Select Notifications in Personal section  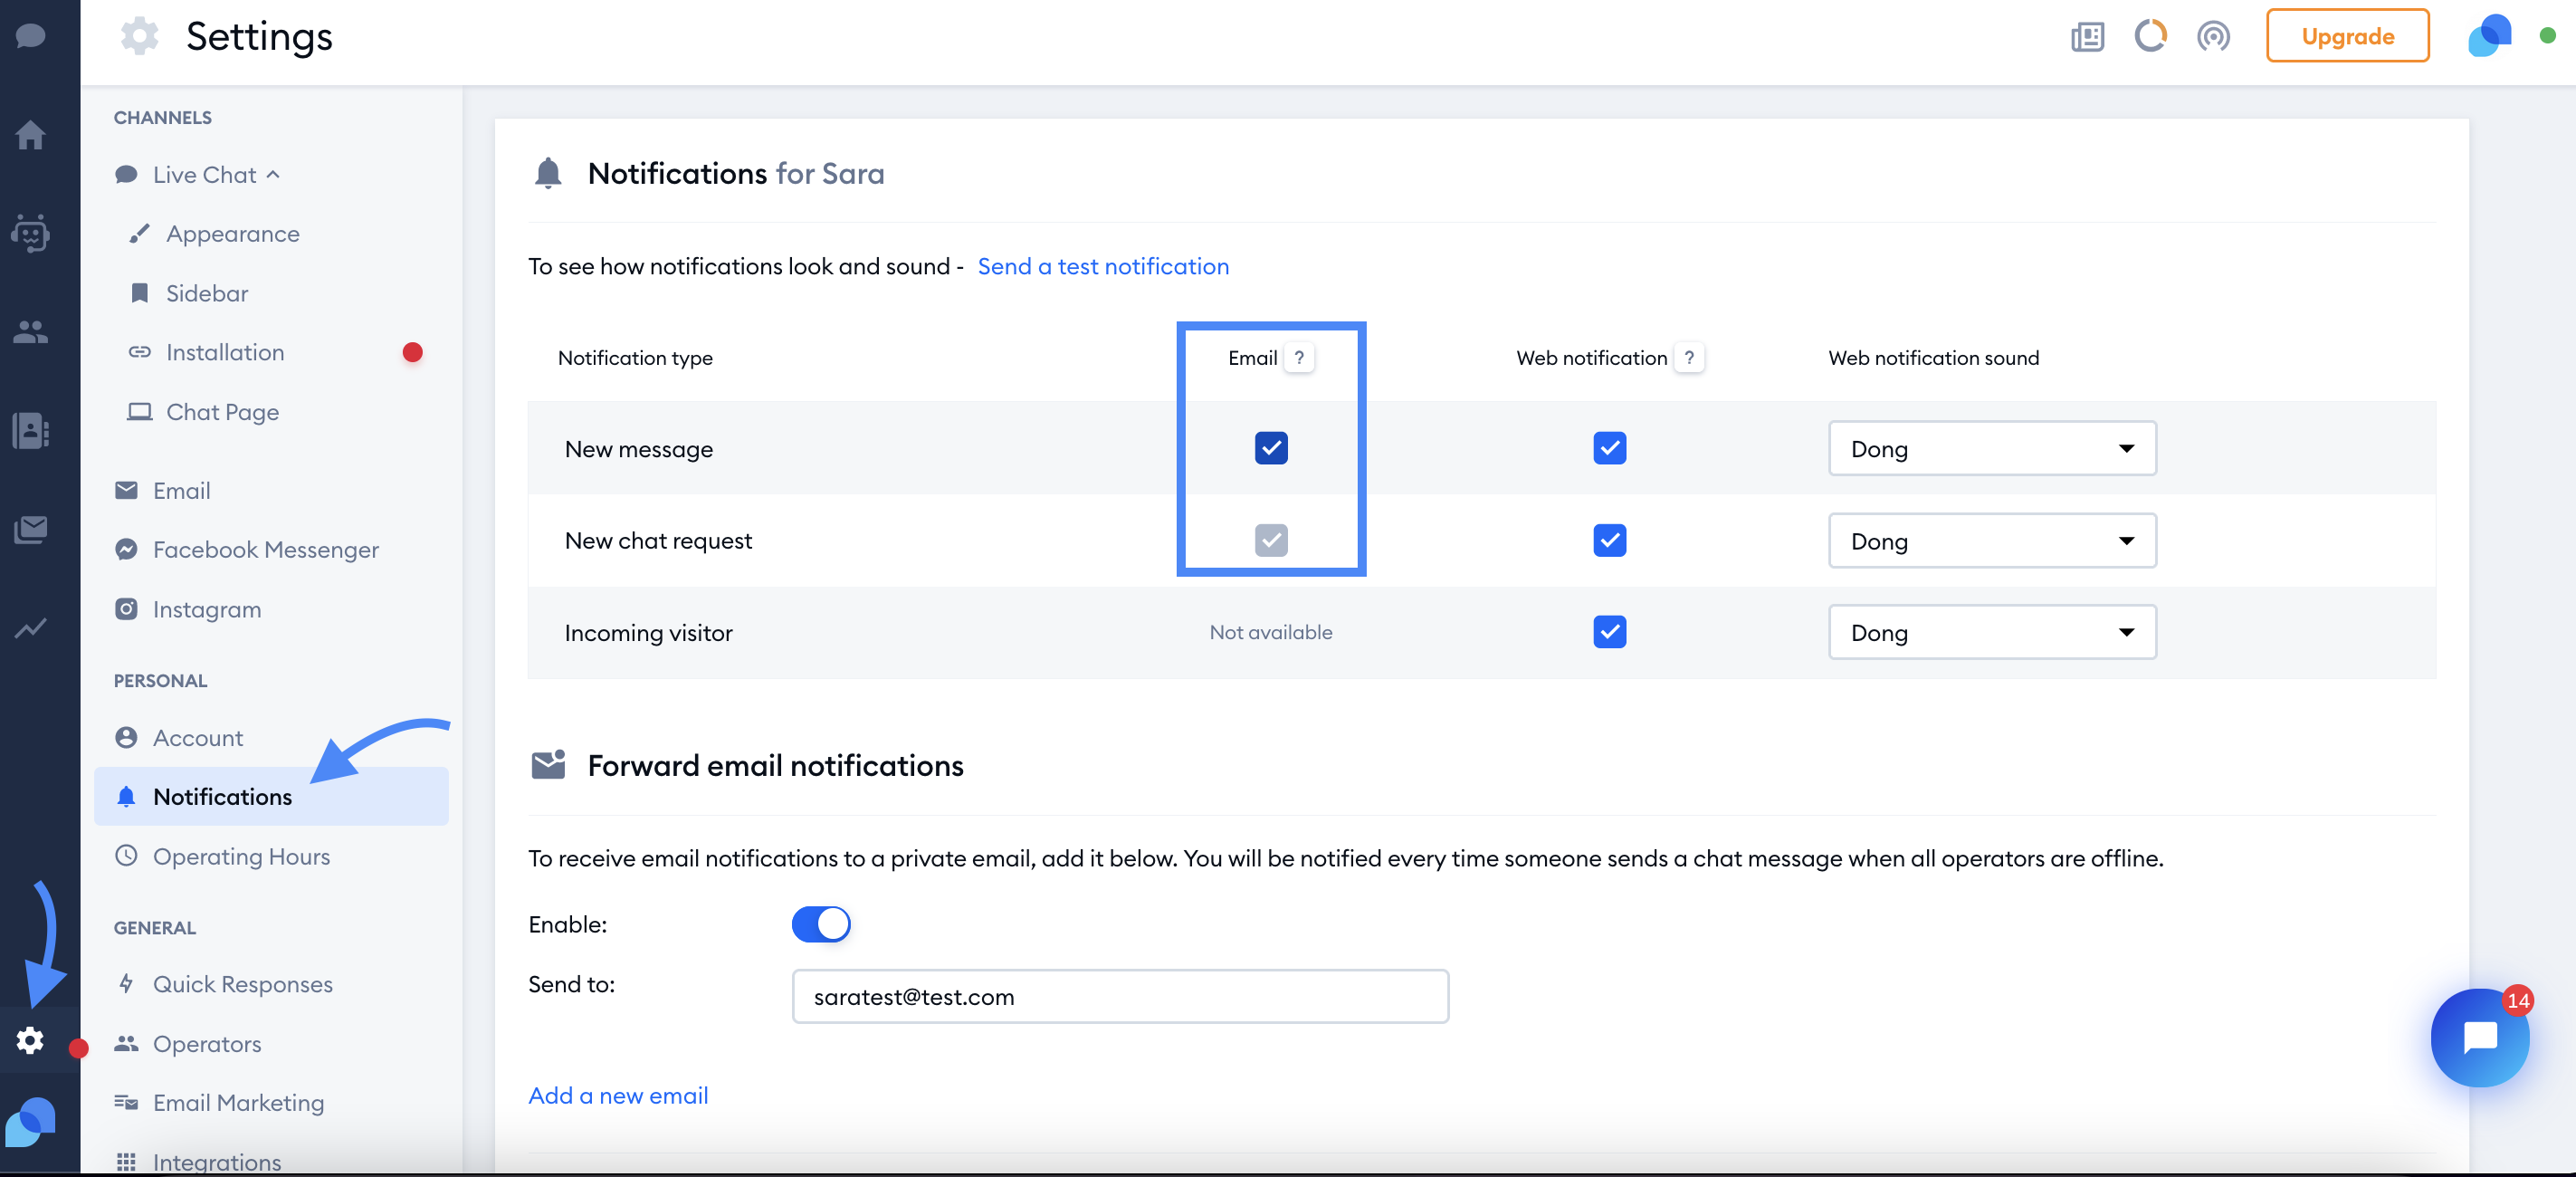pyautogui.click(x=271, y=797)
